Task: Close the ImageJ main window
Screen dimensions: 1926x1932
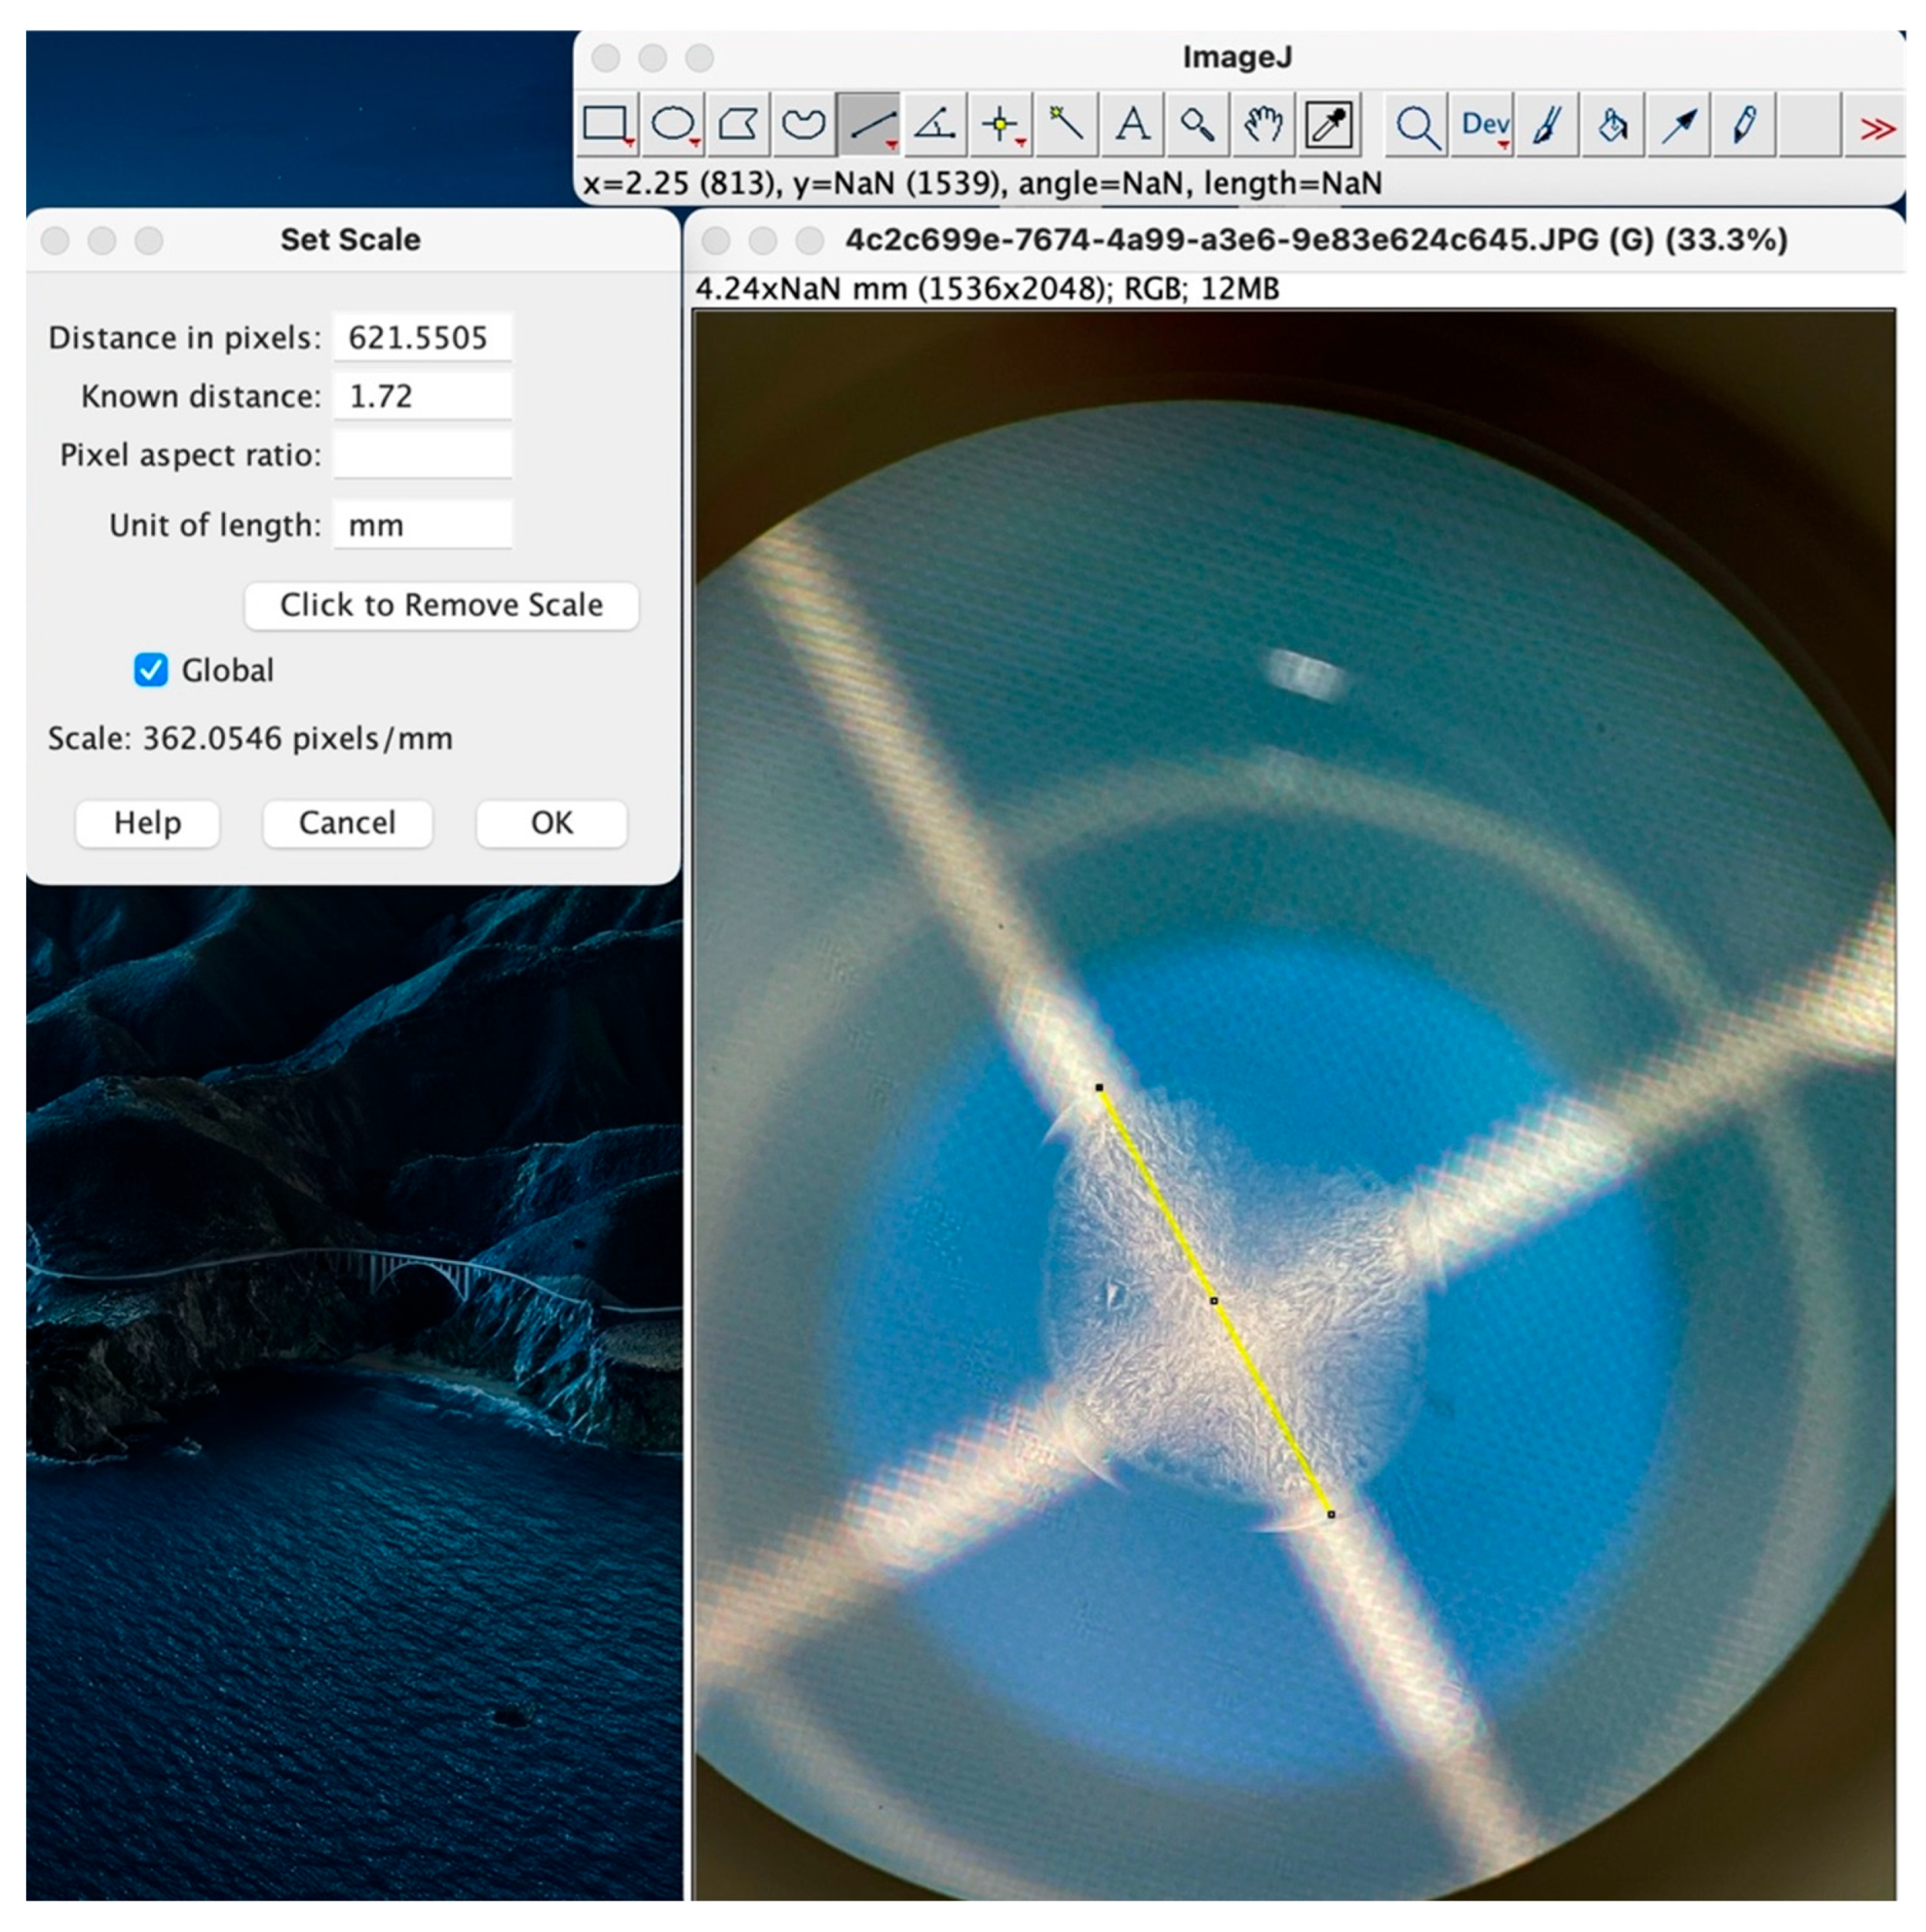Action: [606, 59]
